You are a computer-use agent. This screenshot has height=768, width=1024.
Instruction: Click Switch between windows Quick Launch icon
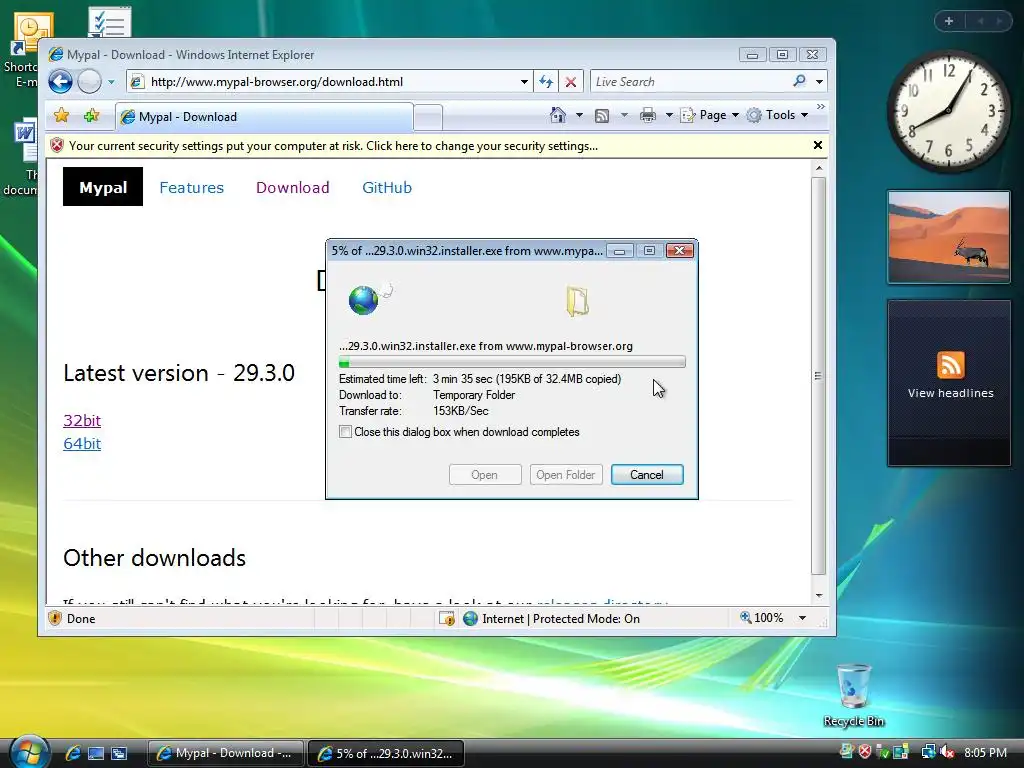[119, 753]
